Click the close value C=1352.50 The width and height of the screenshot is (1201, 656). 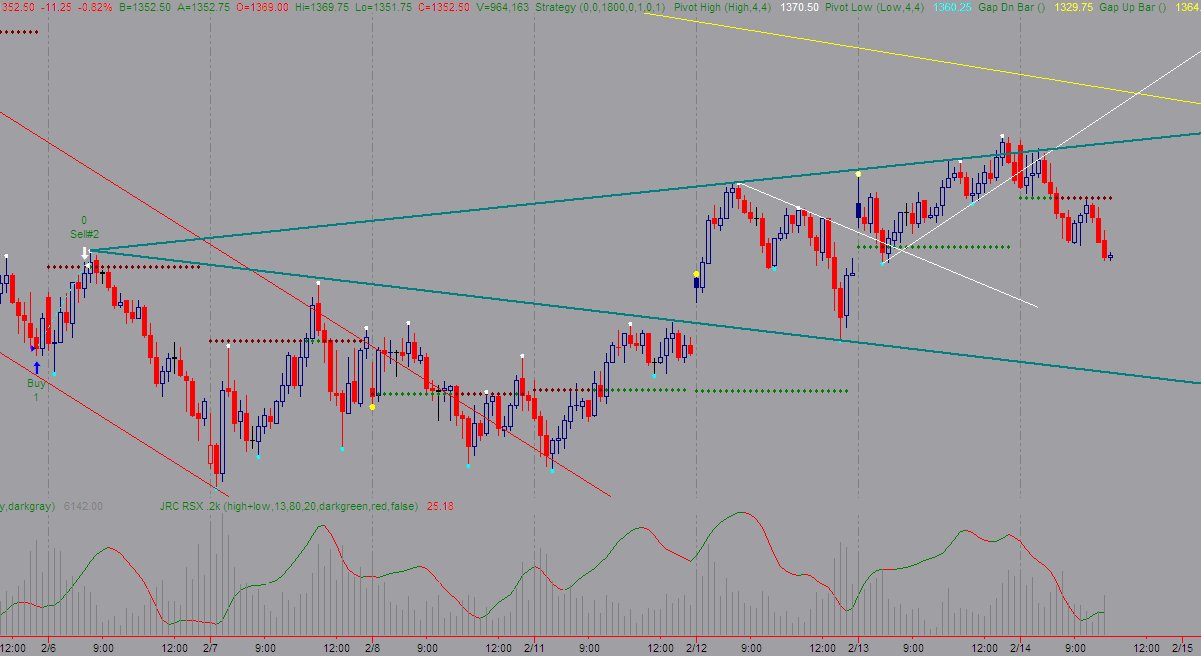coord(444,7)
